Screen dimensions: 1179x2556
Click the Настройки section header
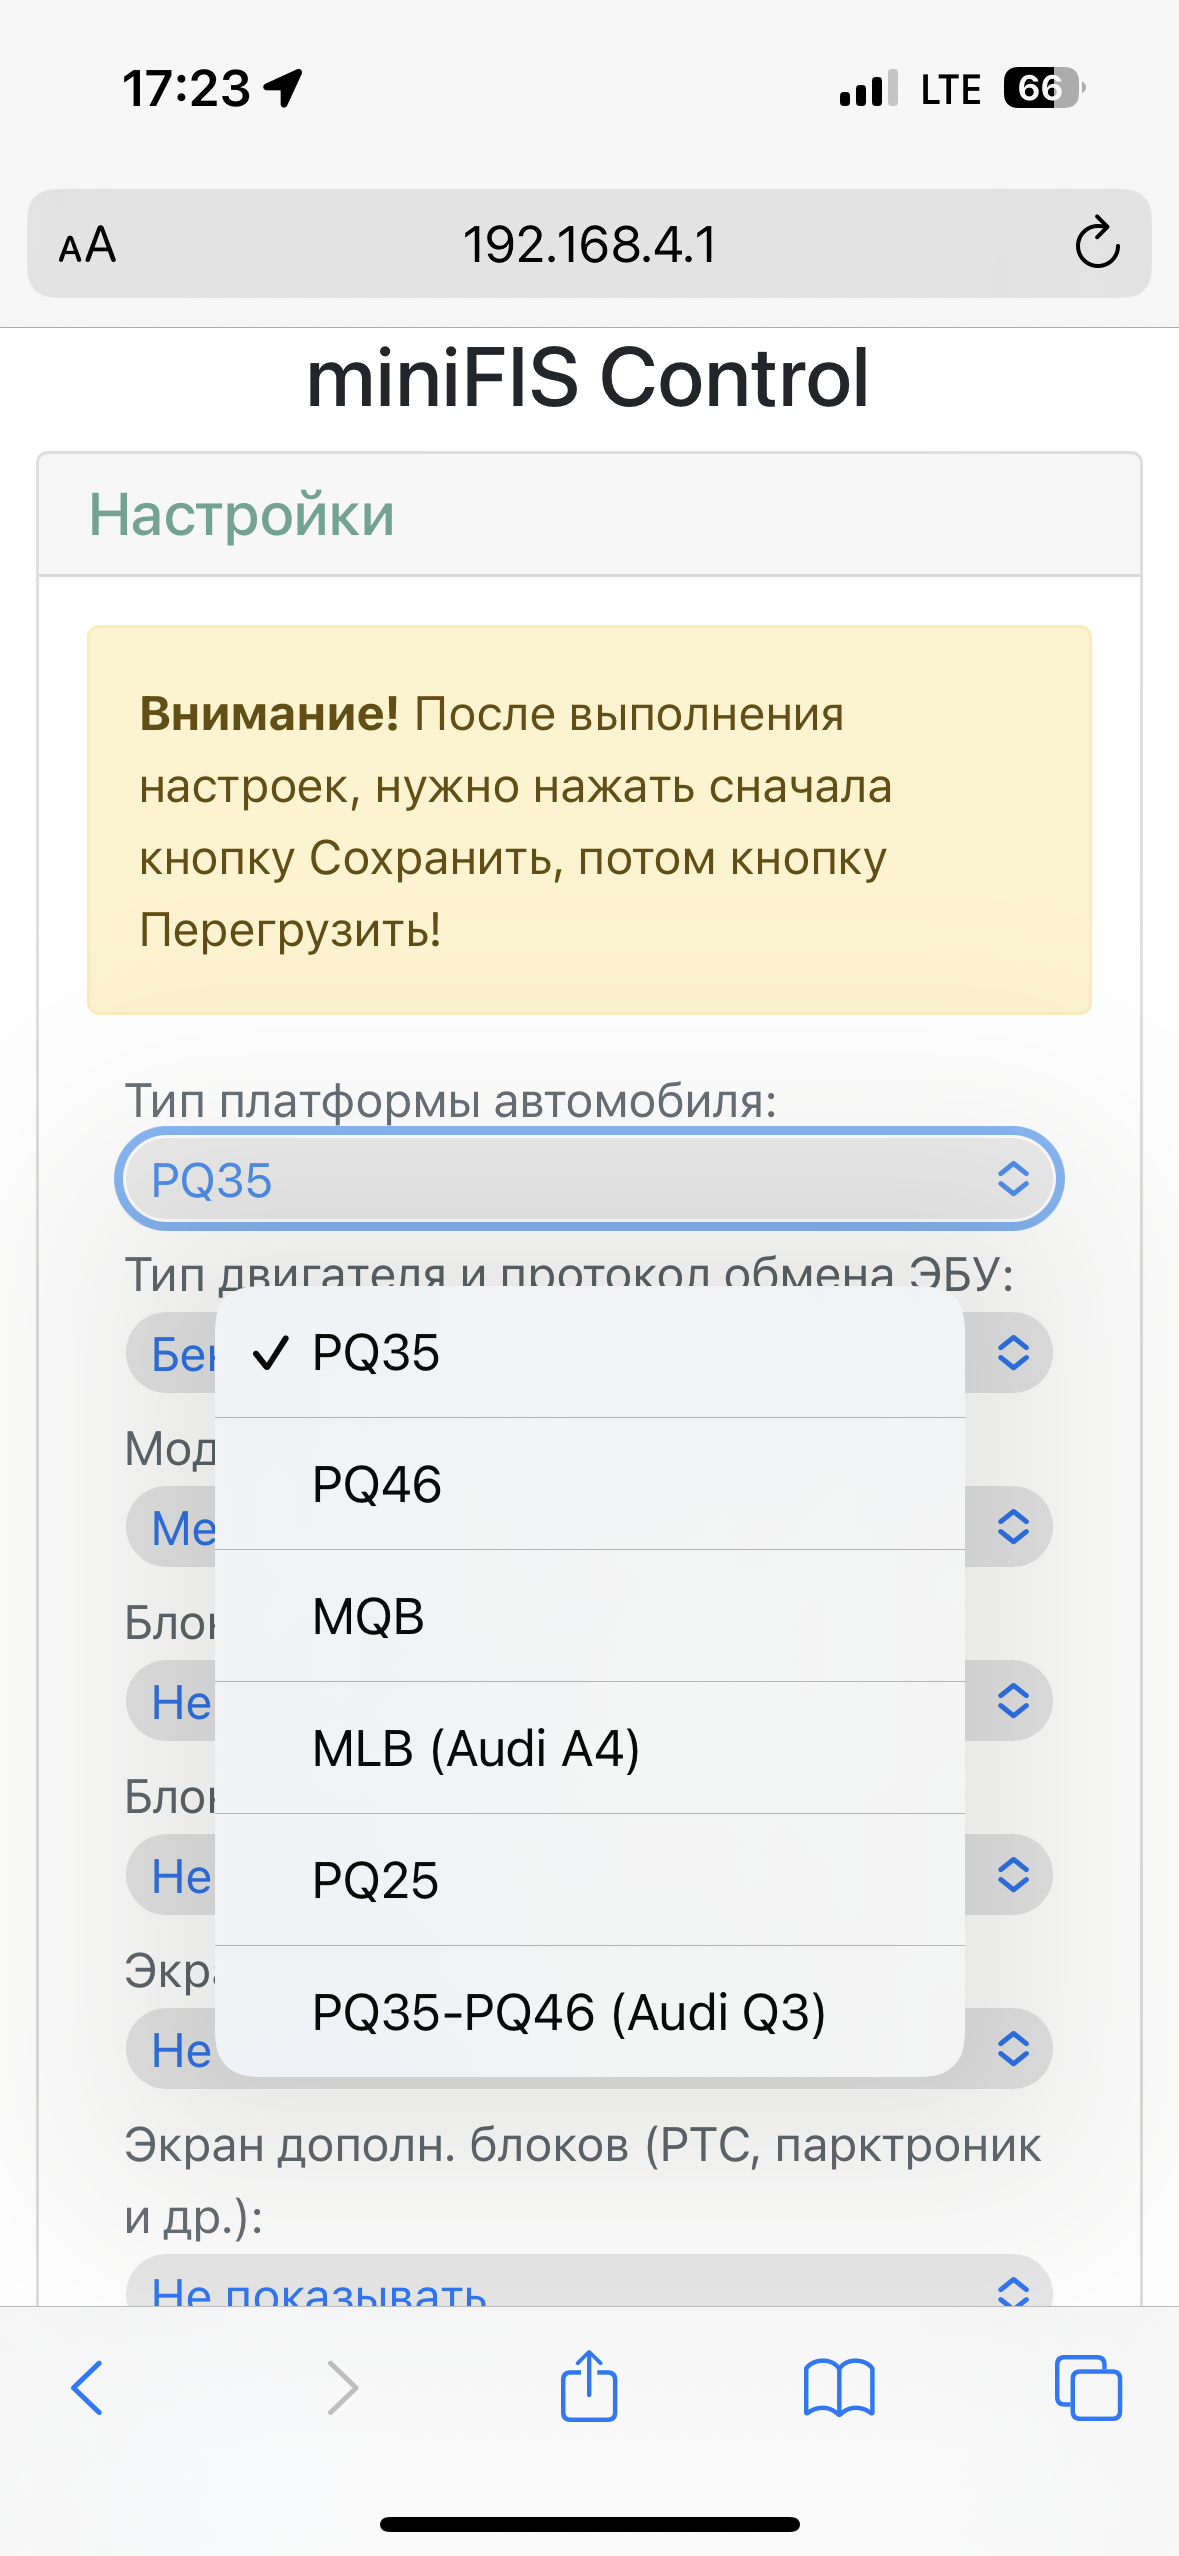242,514
